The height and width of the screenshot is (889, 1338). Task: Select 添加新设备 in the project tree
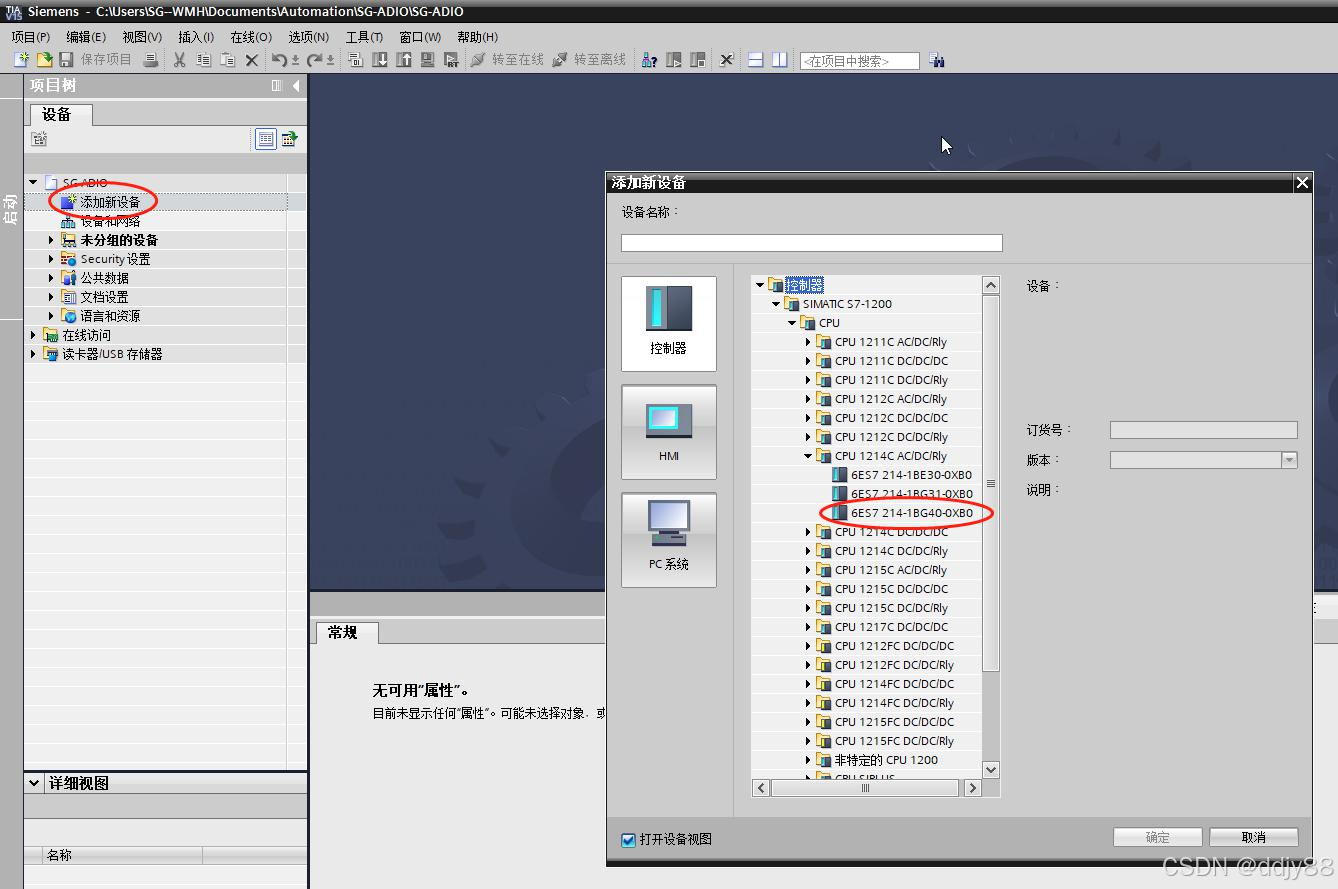click(x=110, y=202)
